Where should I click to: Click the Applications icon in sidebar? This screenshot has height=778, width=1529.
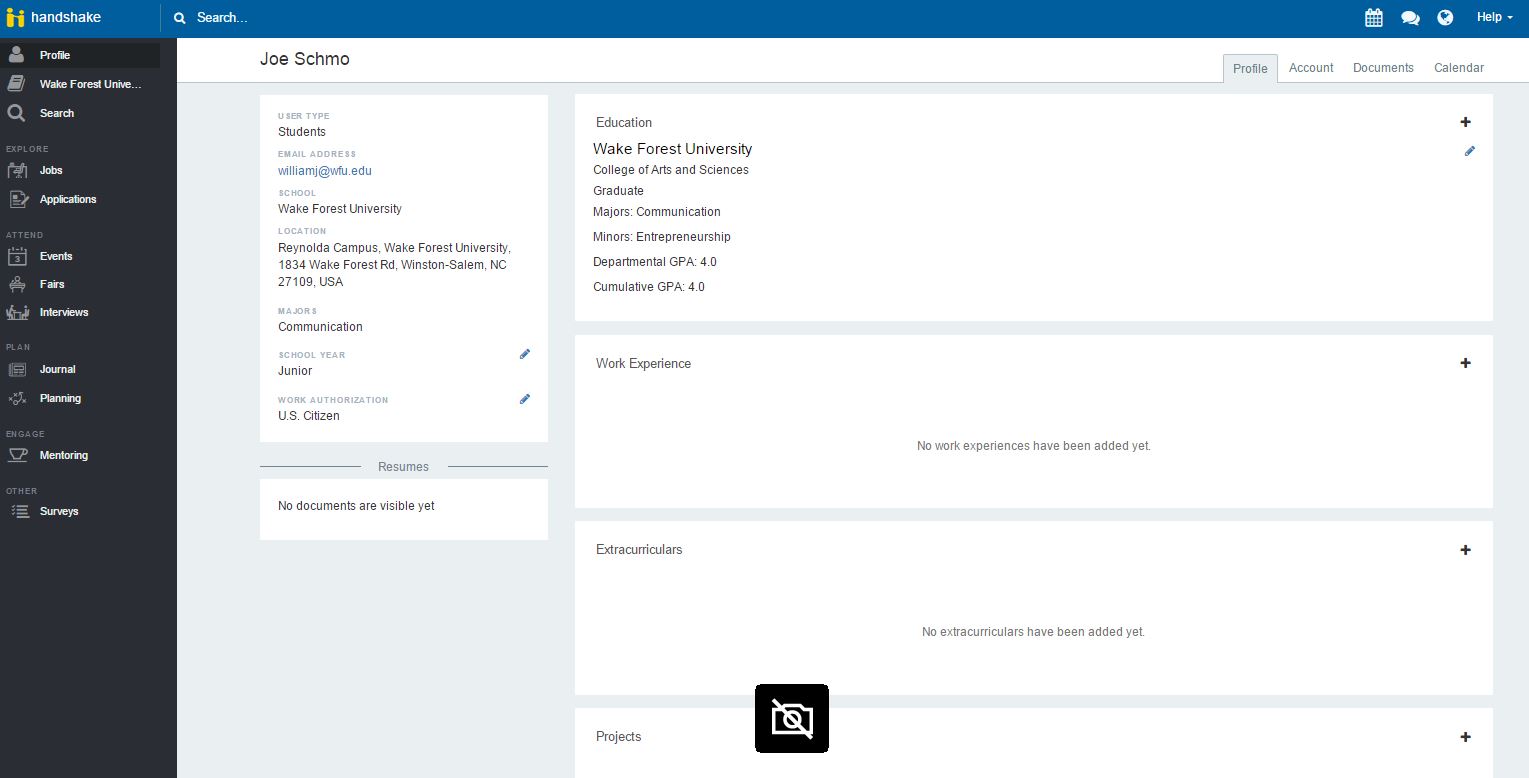coord(18,199)
